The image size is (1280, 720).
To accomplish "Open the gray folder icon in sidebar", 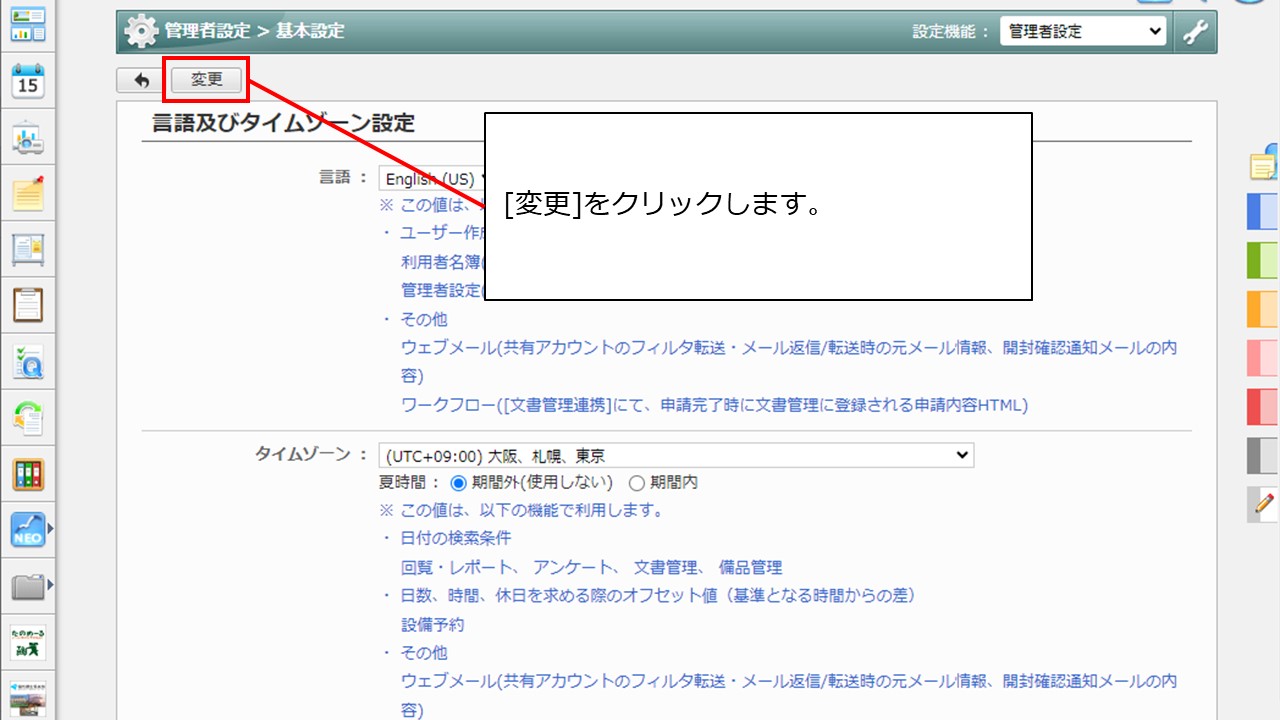I will coord(27,586).
